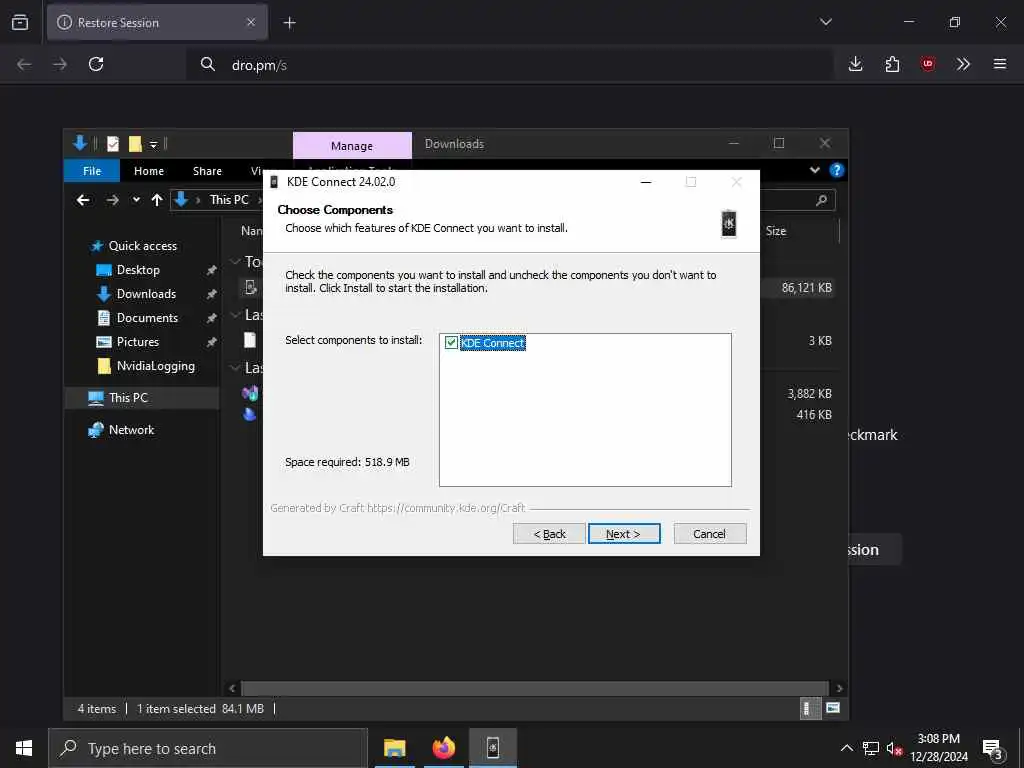Open Downloads in Explorer sidebar
The width and height of the screenshot is (1024, 768).
[146, 294]
